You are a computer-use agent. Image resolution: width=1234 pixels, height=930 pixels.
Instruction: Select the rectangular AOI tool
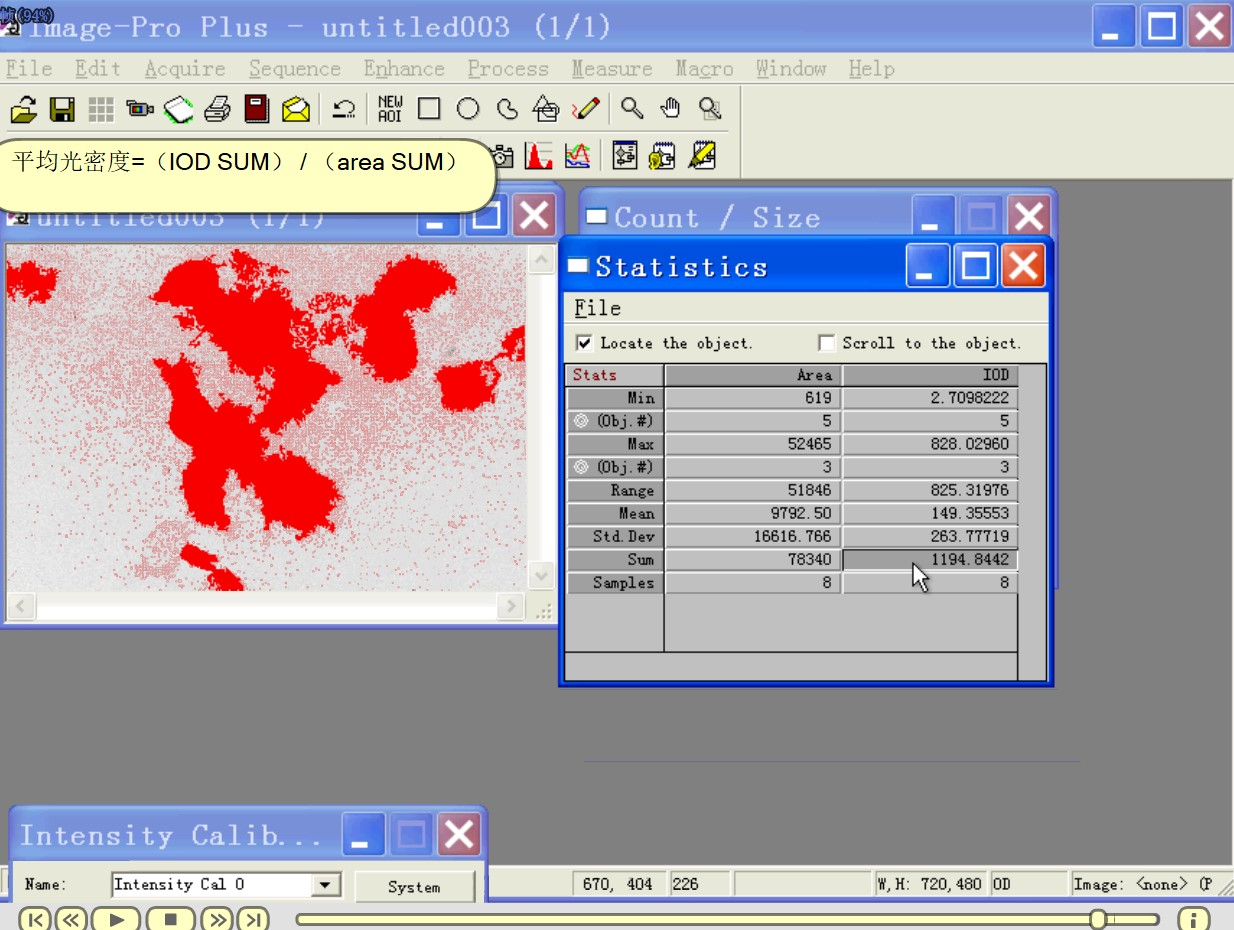(x=430, y=108)
